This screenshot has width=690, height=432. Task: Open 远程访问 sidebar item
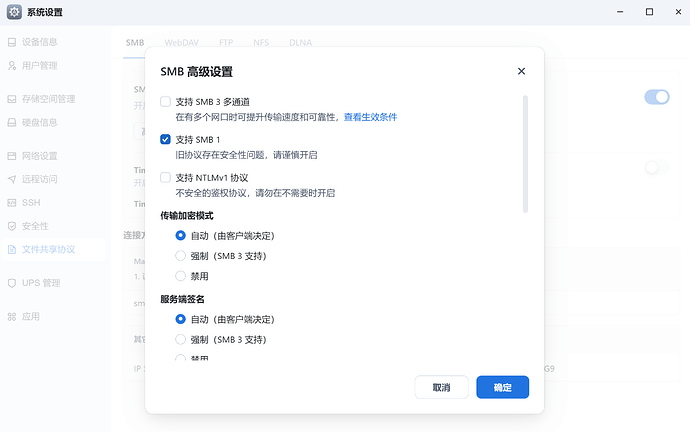(x=39, y=179)
